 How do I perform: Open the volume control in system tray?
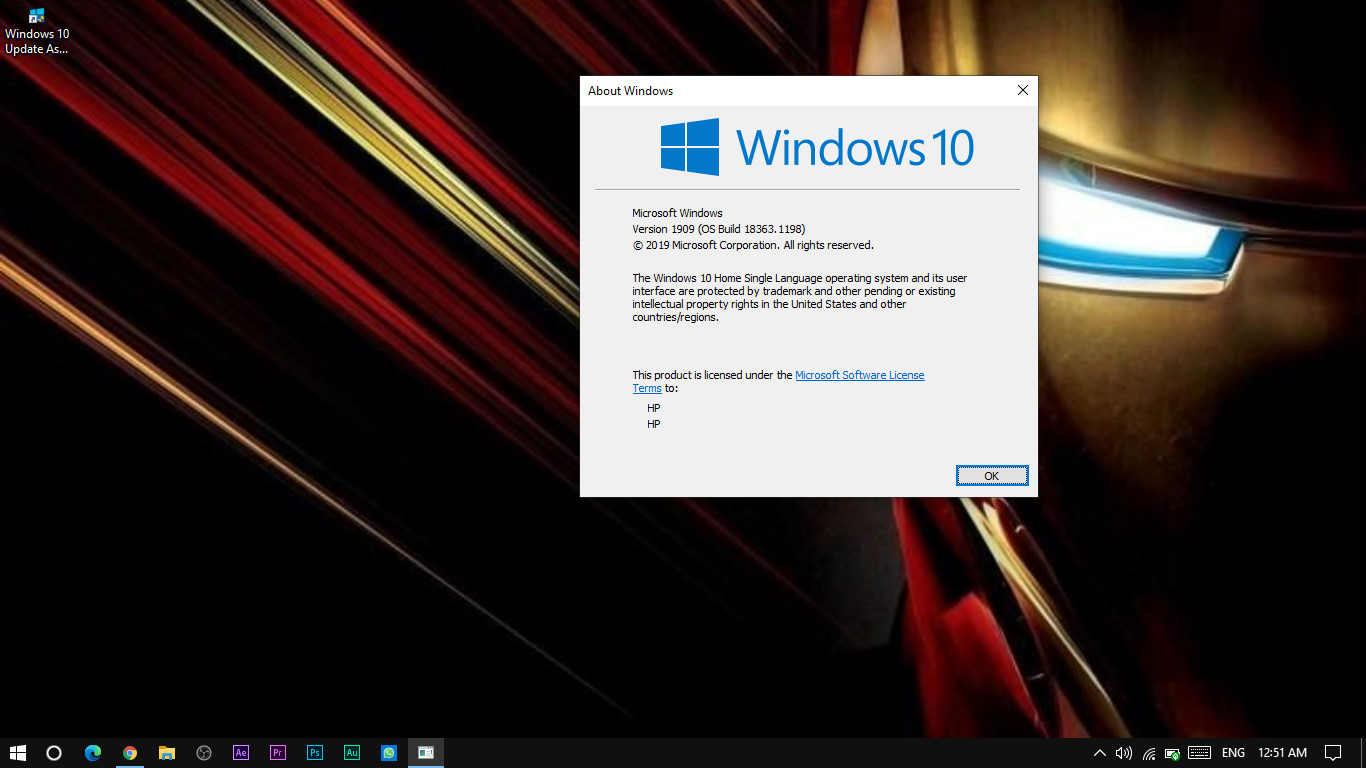1124,753
